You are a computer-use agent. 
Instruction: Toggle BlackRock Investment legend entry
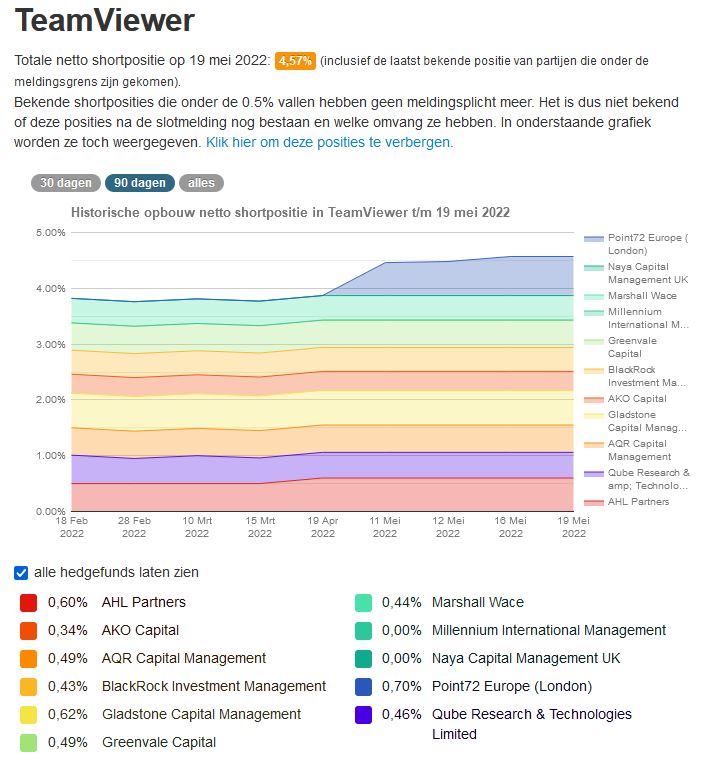[636, 376]
